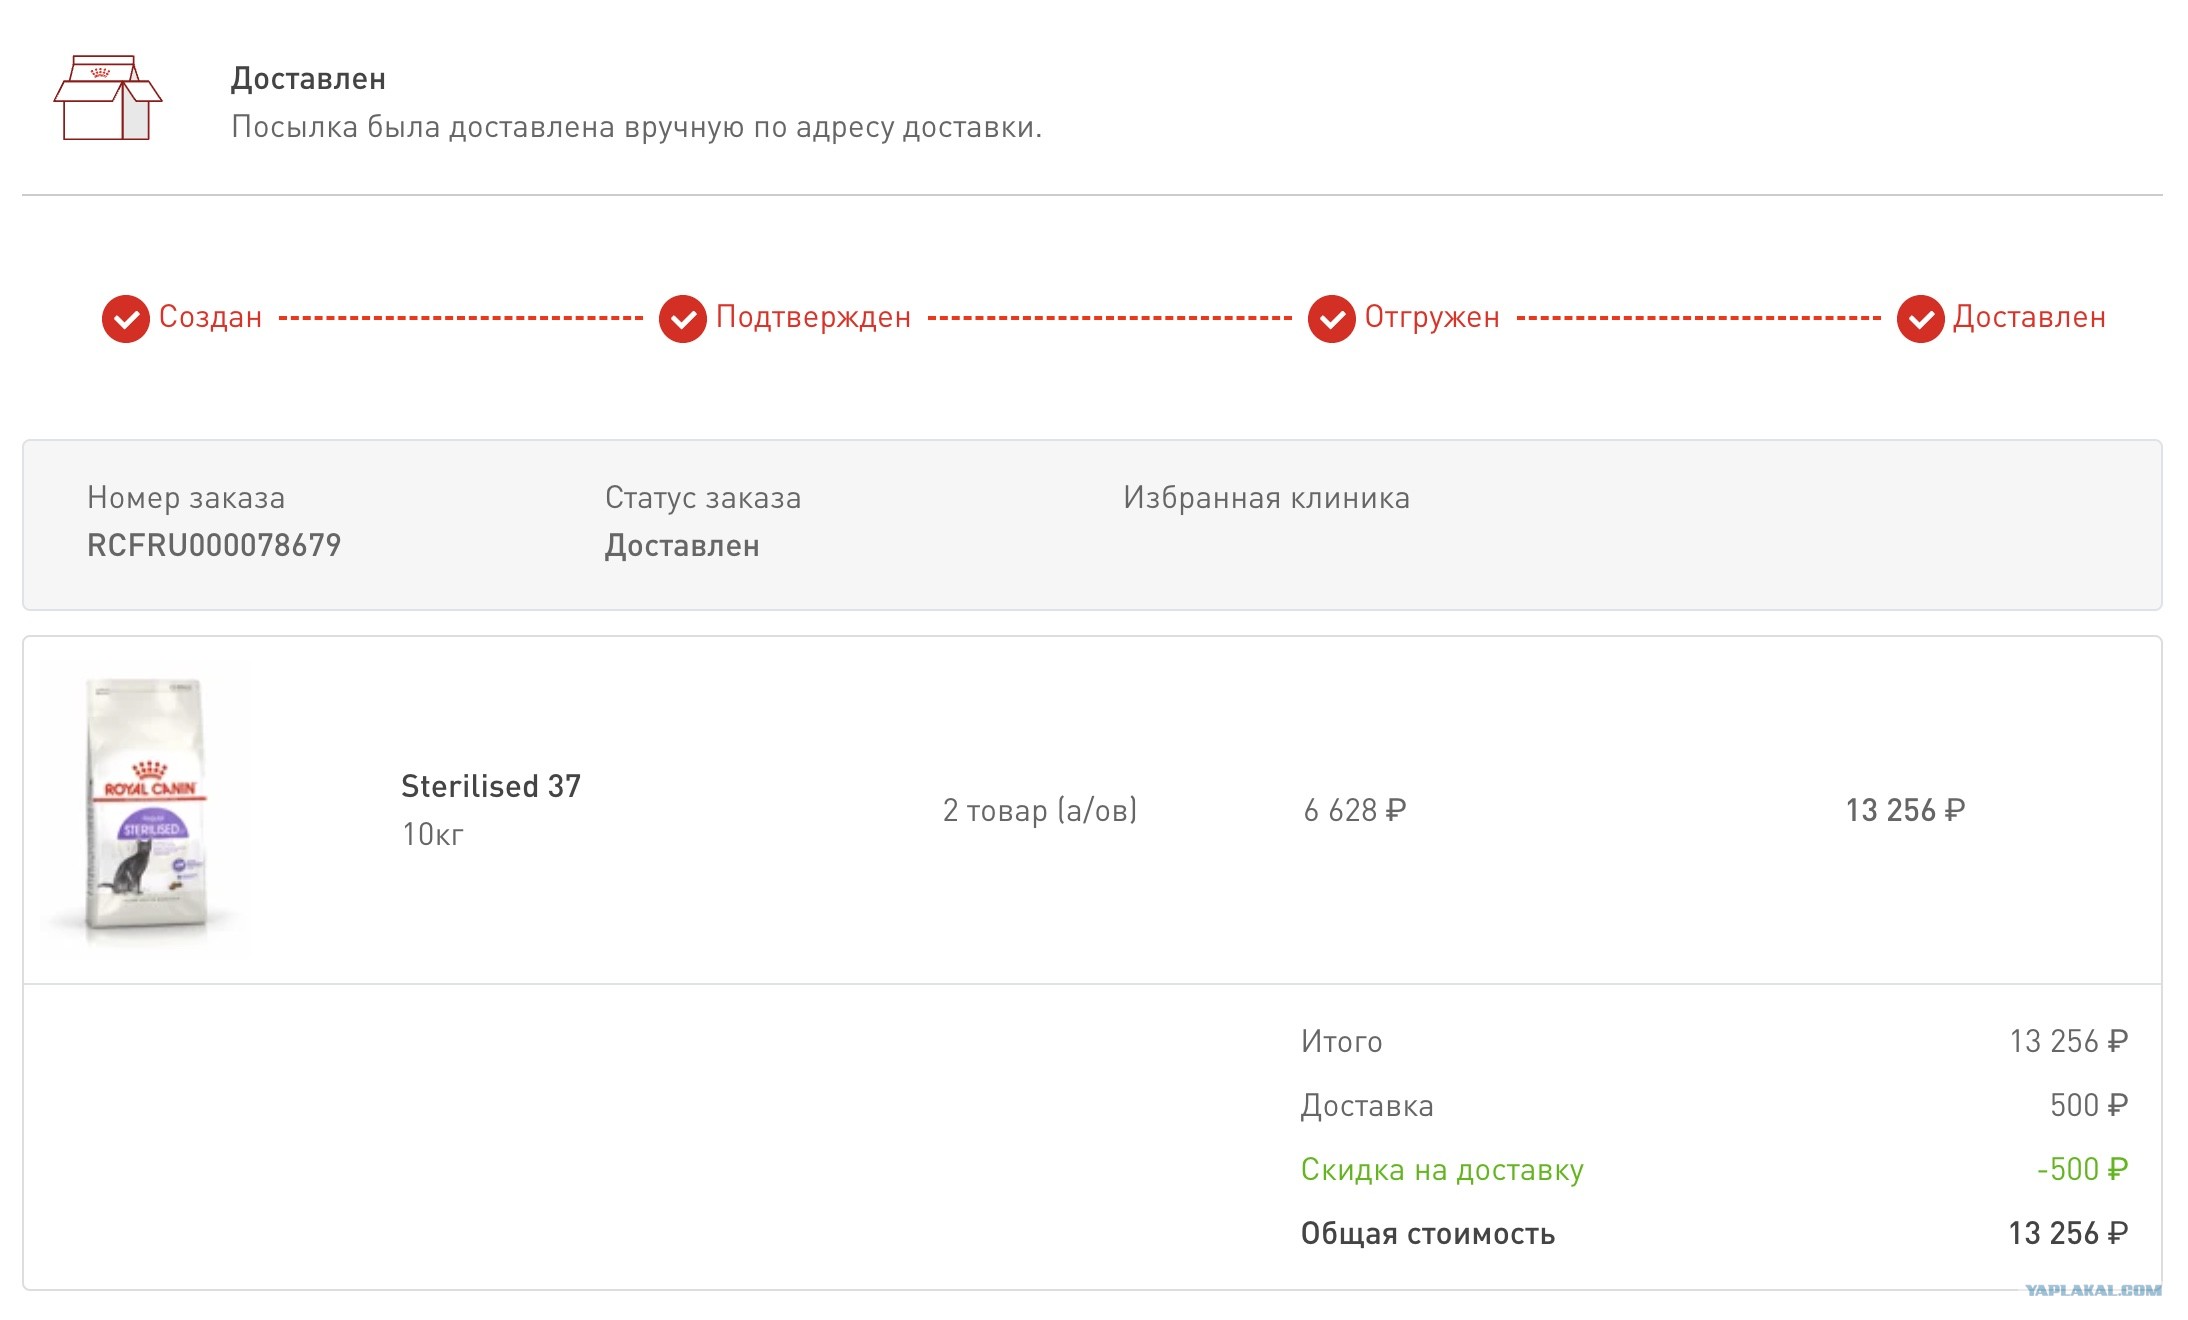Click the 2 товар(а/ов) quantity text
This screenshot has width=2188, height=1320.
tap(1040, 810)
